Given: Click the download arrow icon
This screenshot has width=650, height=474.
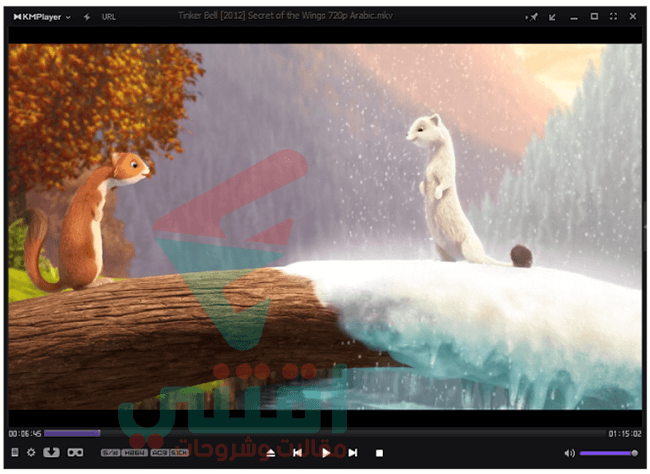Looking at the screenshot, I should 51,452.
